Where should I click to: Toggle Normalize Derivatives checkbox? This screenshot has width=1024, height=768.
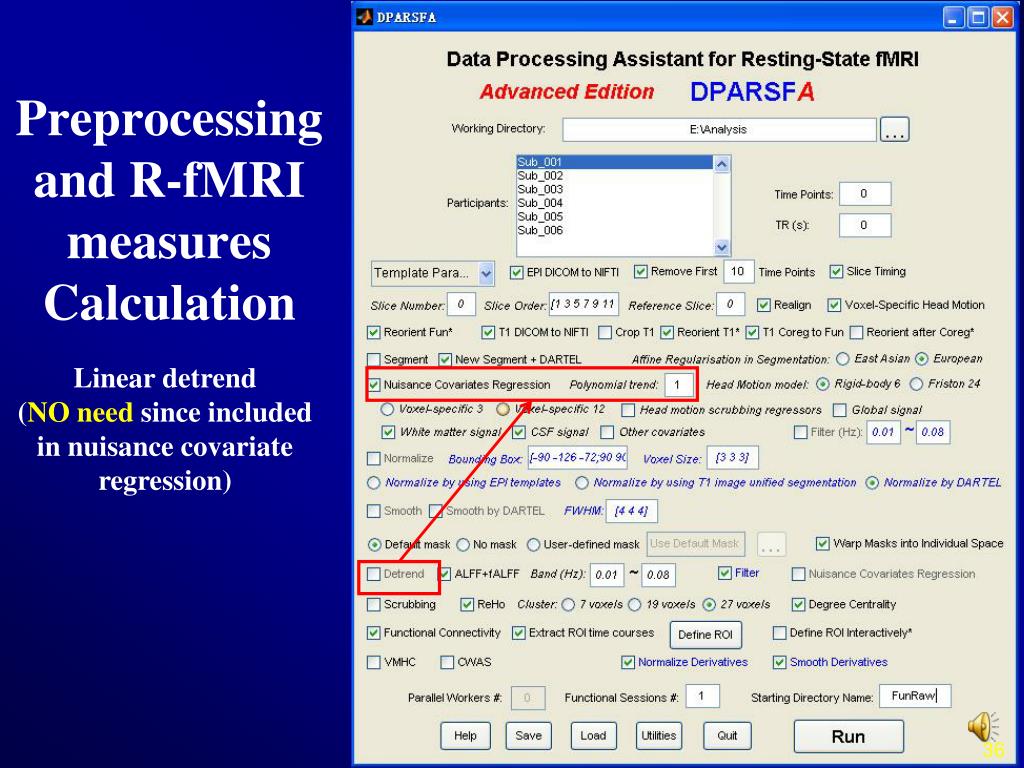coord(628,662)
